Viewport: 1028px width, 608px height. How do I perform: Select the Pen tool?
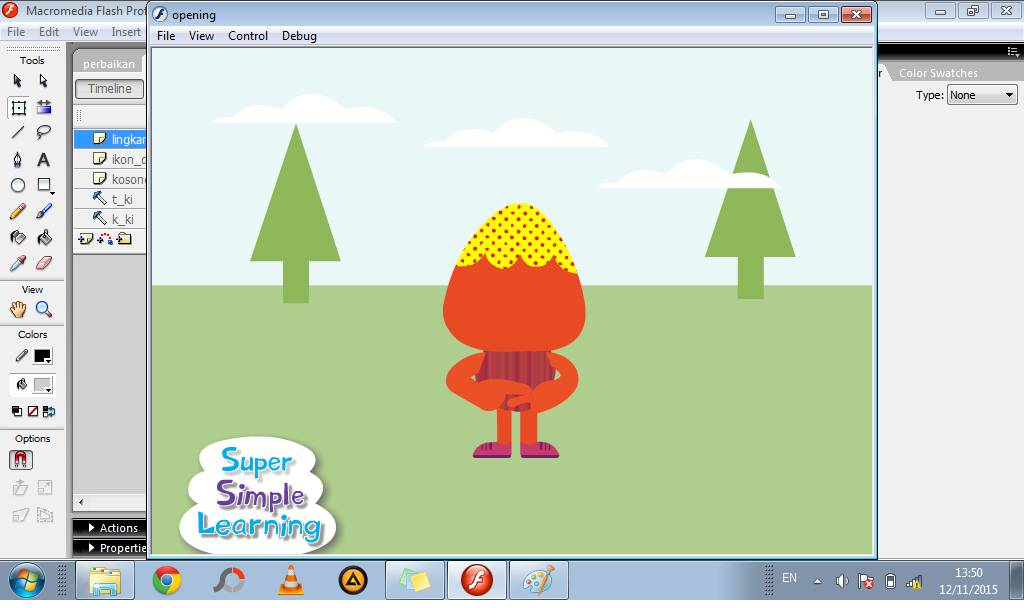click(x=18, y=159)
